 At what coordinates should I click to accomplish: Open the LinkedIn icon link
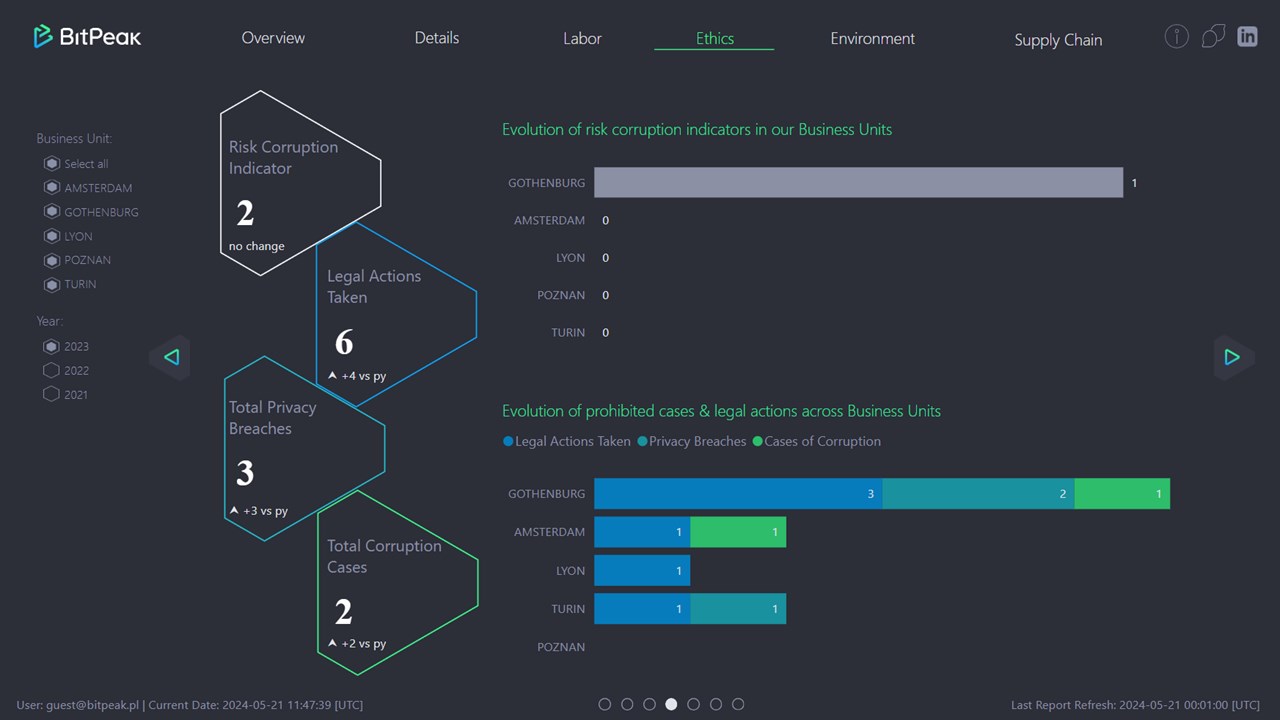1247,37
